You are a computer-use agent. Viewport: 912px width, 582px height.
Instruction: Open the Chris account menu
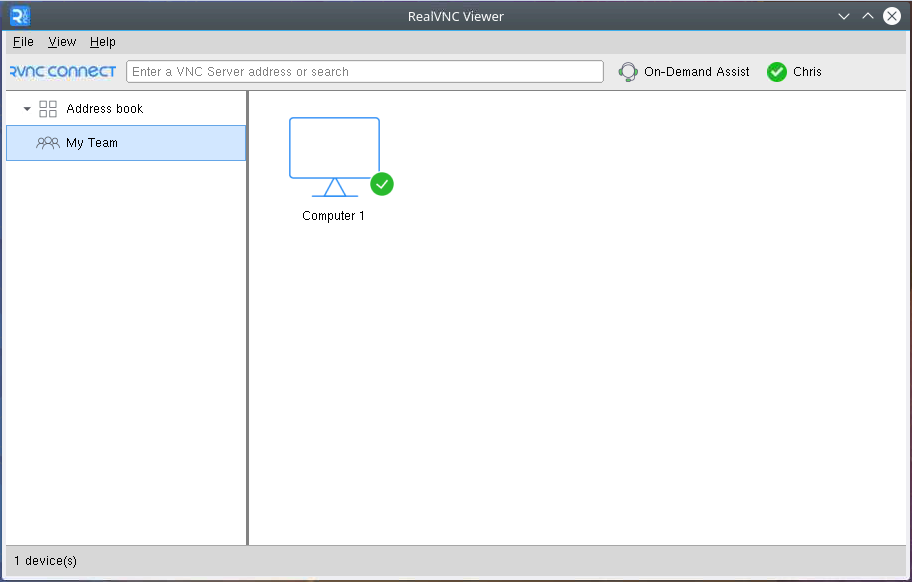tap(795, 72)
